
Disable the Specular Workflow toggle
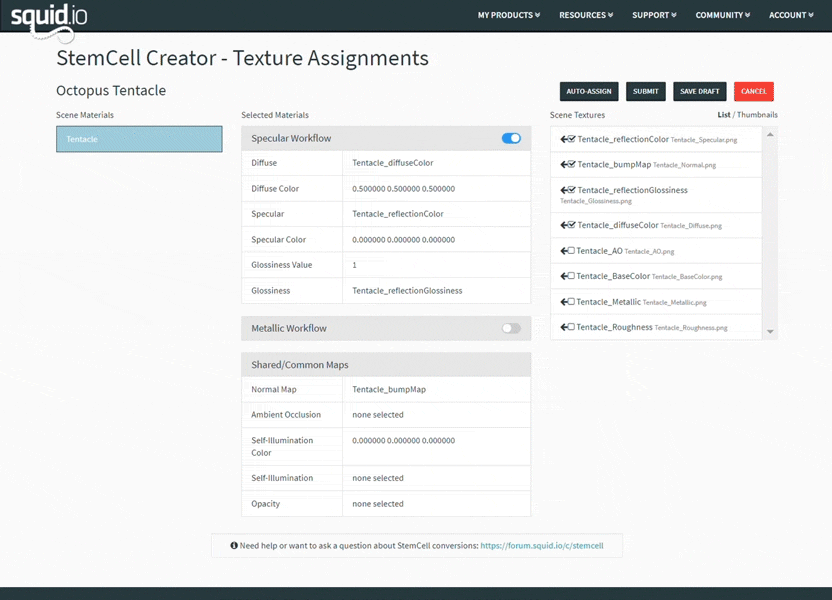512,138
